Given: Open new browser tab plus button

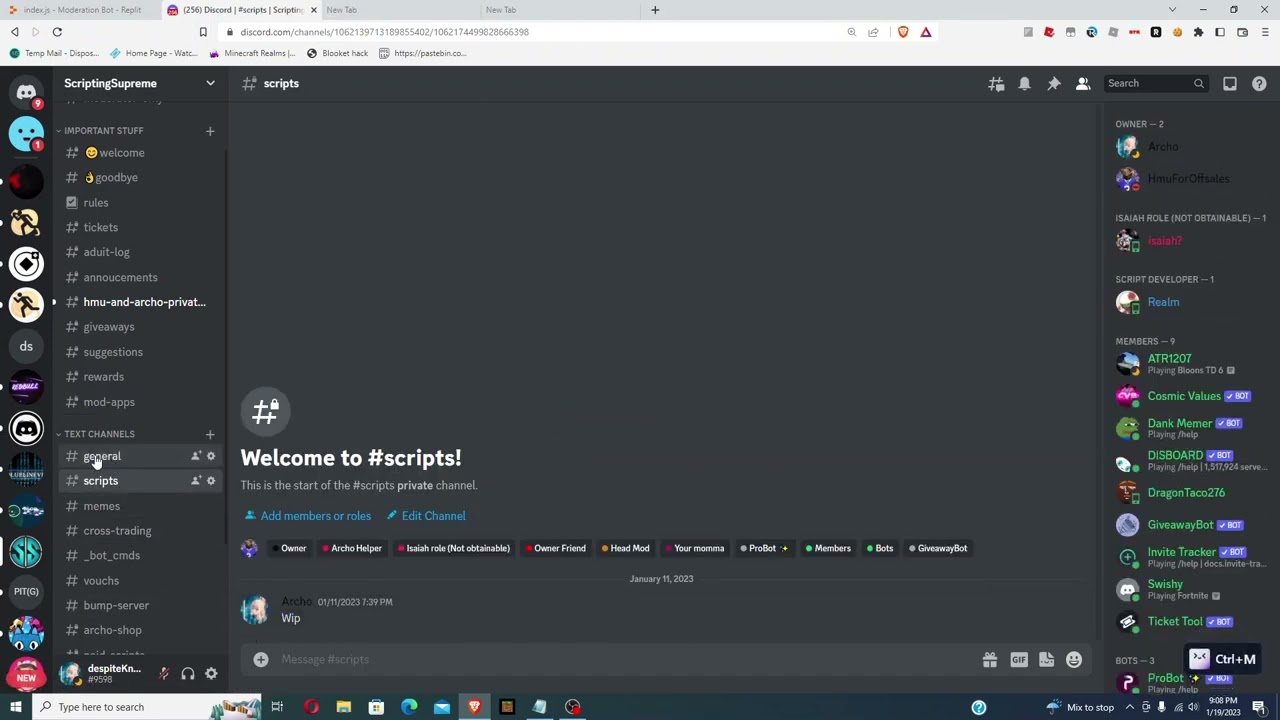Looking at the screenshot, I should [655, 10].
